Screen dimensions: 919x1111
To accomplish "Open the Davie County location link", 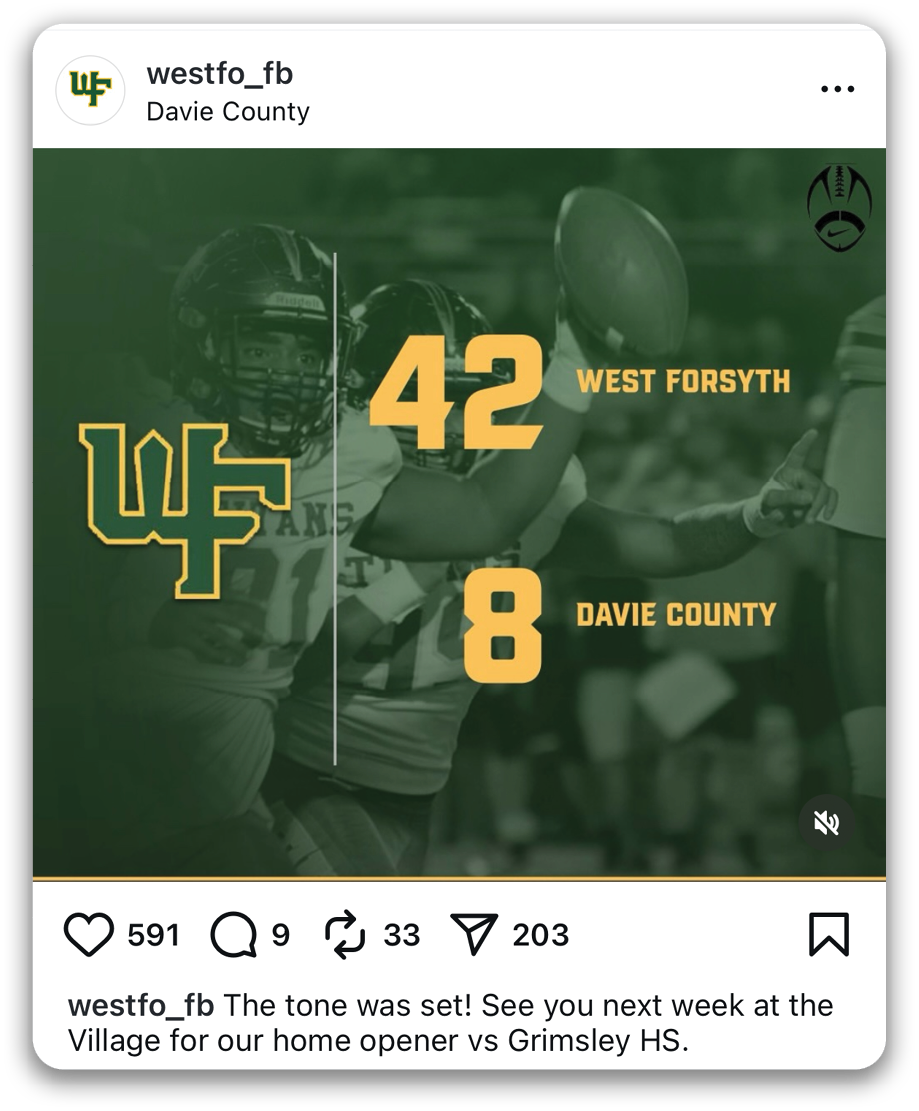I will pyautogui.click(x=228, y=111).
